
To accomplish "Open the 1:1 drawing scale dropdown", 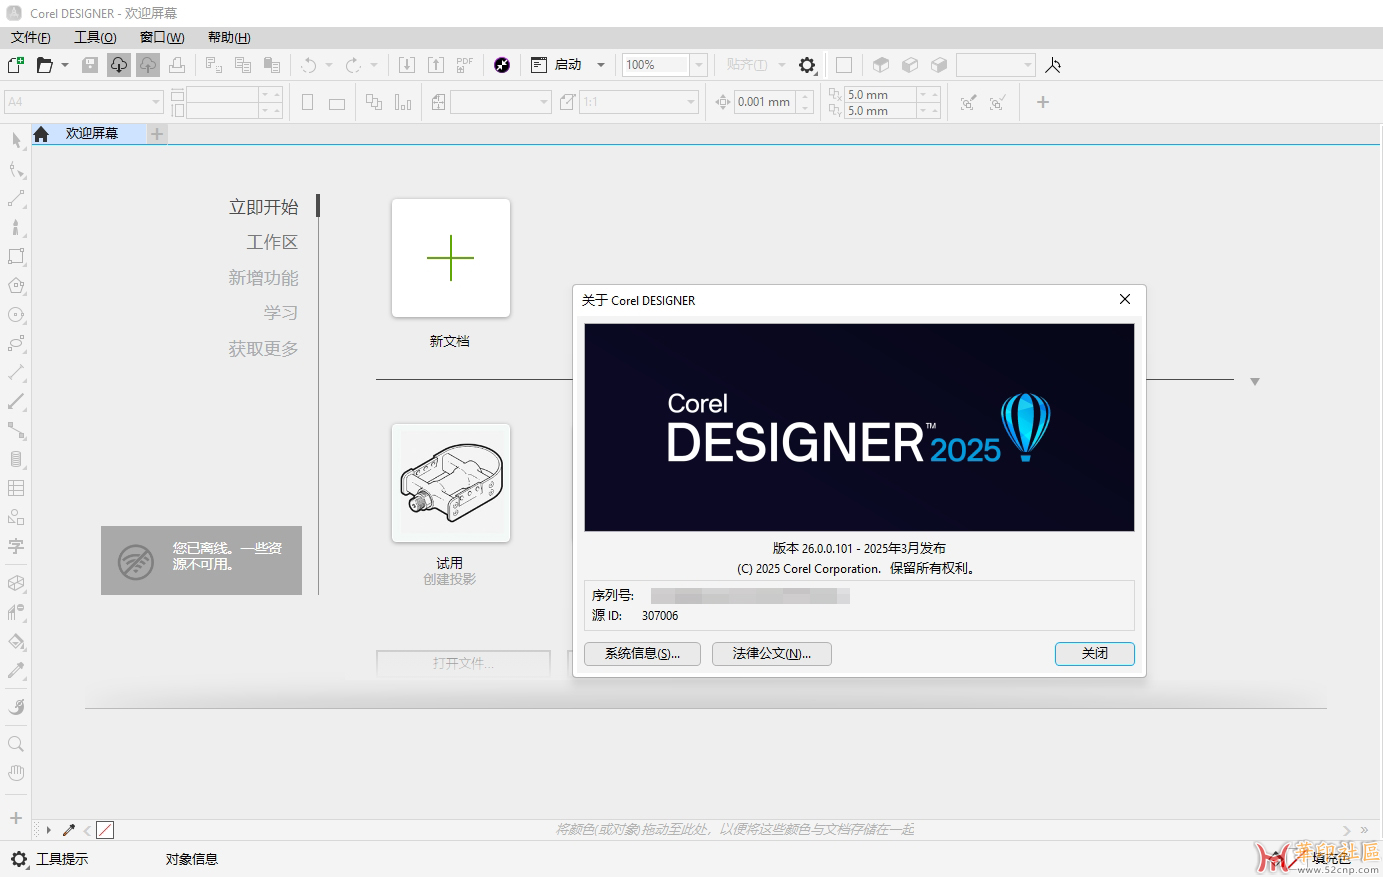I will click(691, 102).
